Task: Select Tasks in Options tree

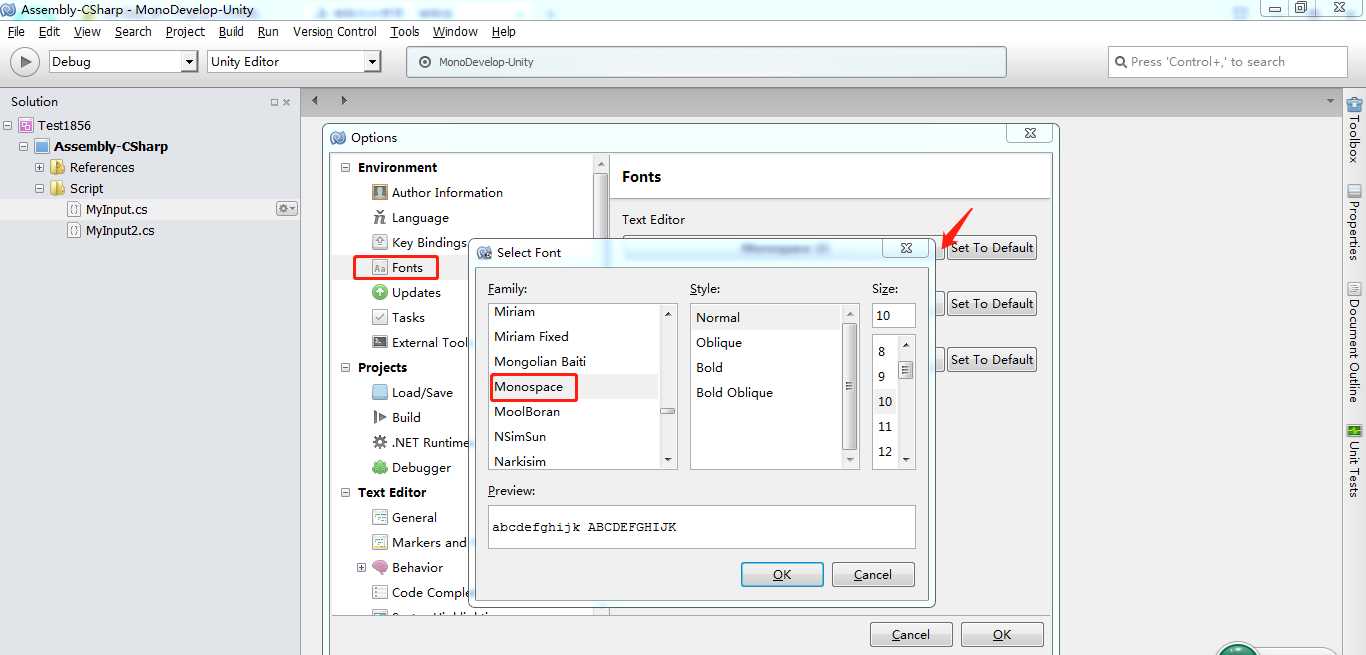Action: (408, 317)
